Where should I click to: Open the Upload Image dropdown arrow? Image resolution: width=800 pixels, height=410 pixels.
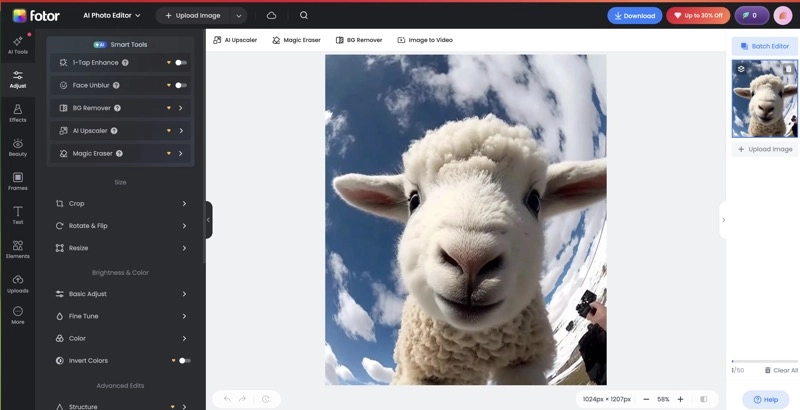tap(238, 16)
